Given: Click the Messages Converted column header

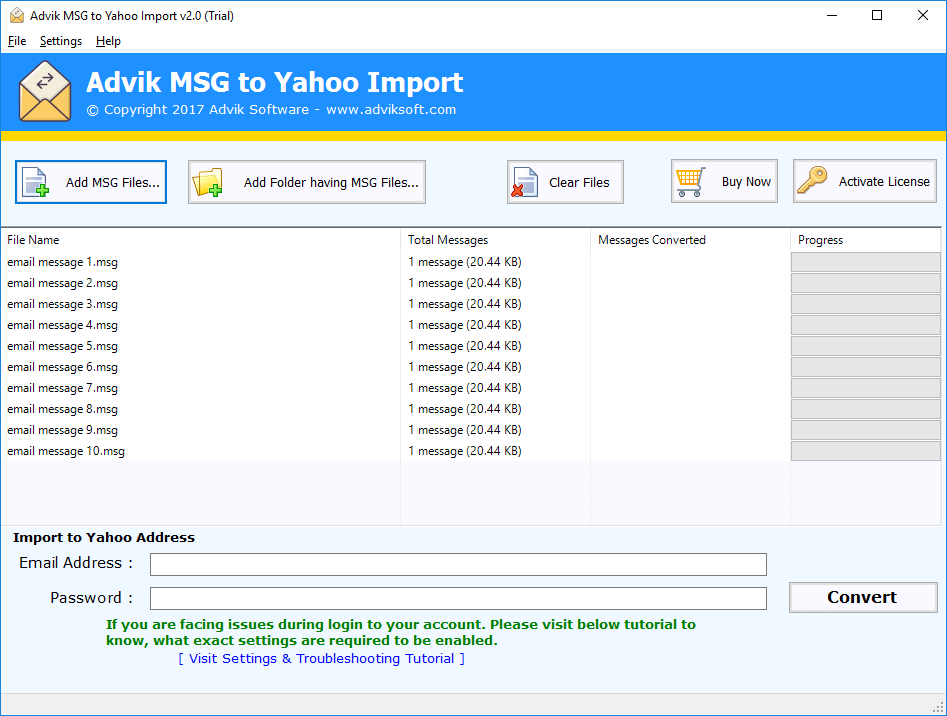Looking at the screenshot, I should [x=690, y=240].
